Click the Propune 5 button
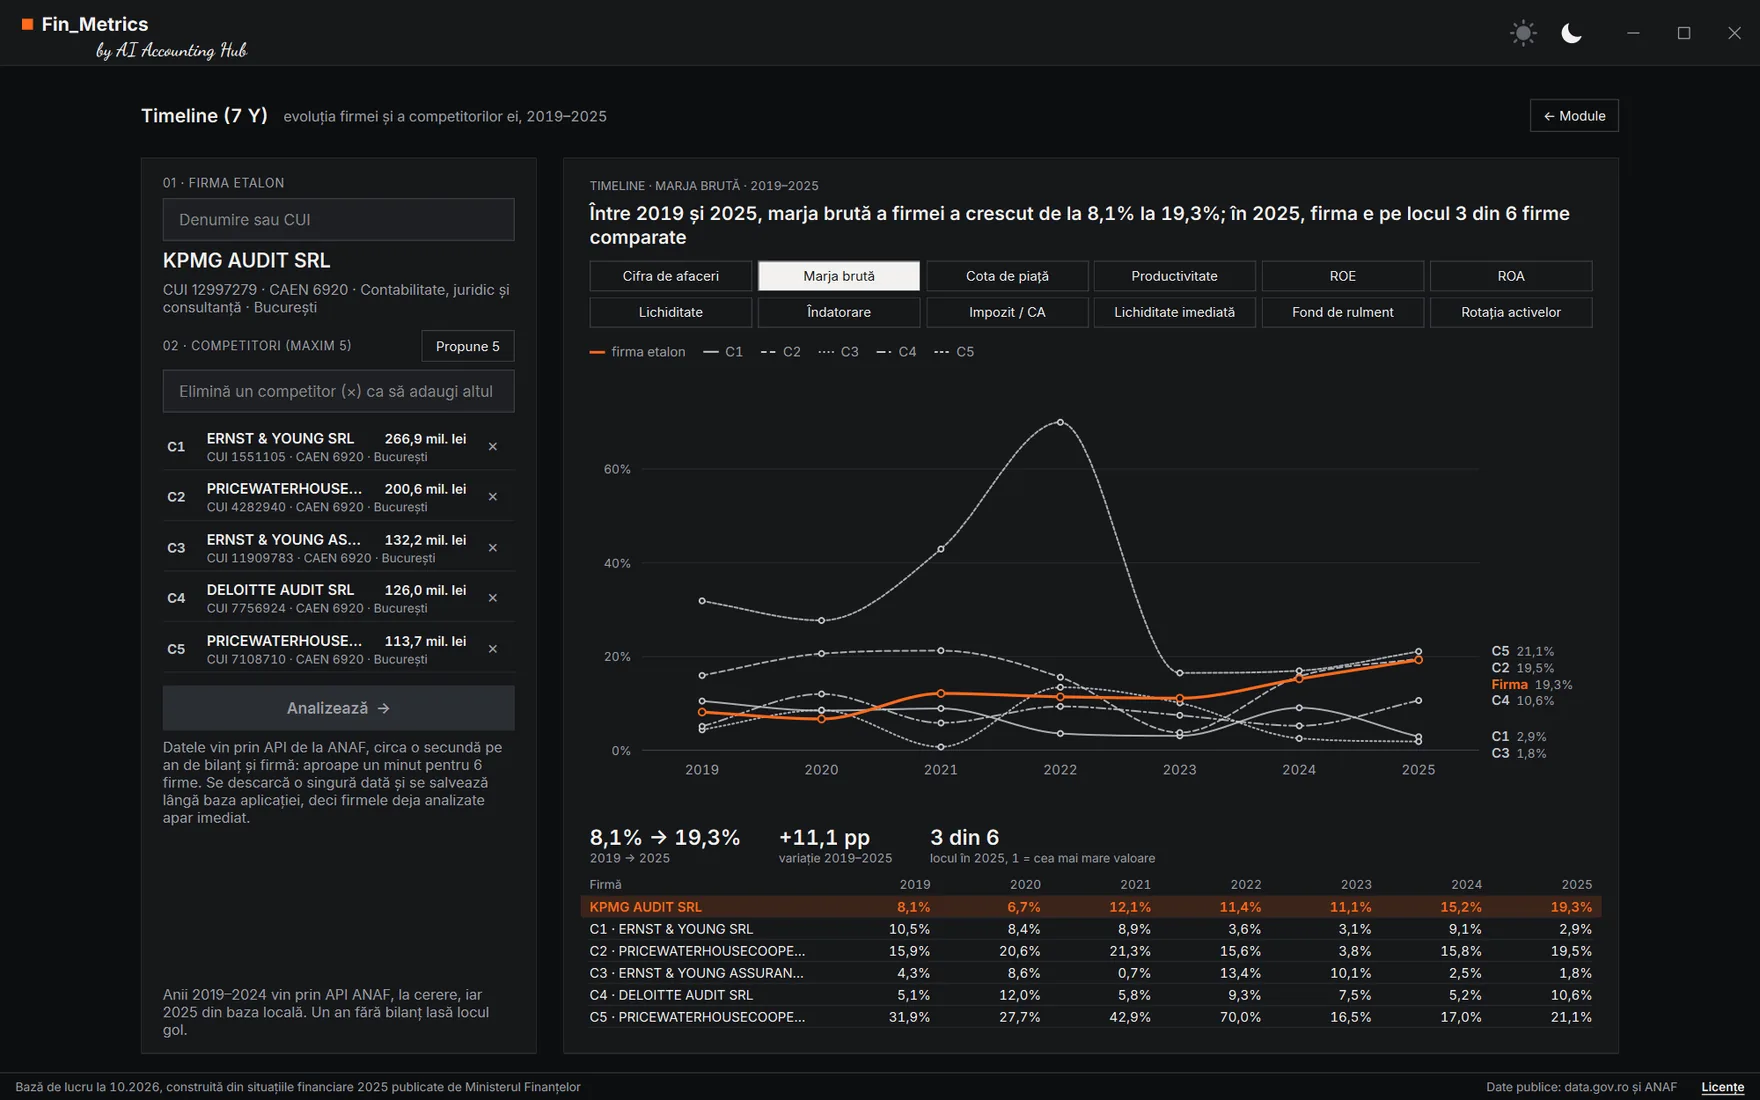1760x1100 pixels. [x=467, y=346]
